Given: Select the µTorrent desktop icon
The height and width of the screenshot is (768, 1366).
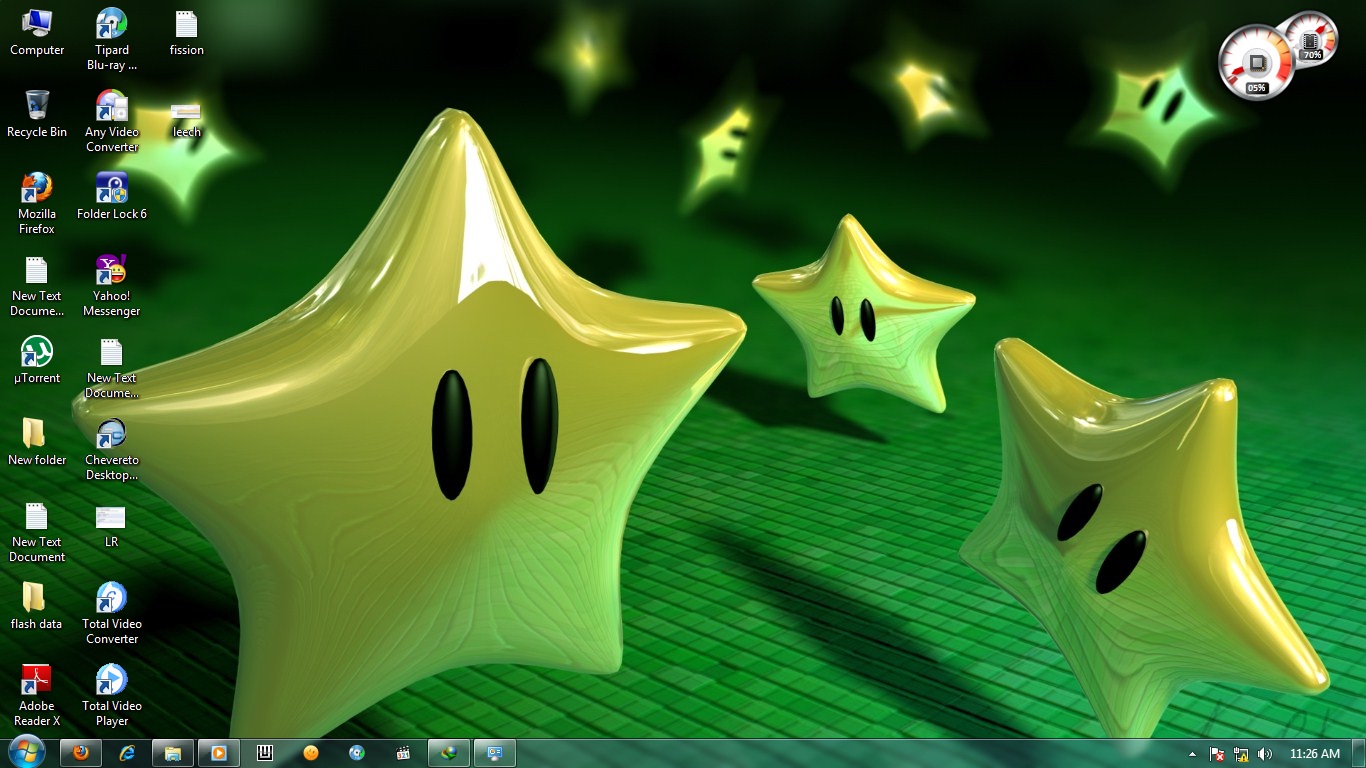Looking at the screenshot, I should point(37,353).
